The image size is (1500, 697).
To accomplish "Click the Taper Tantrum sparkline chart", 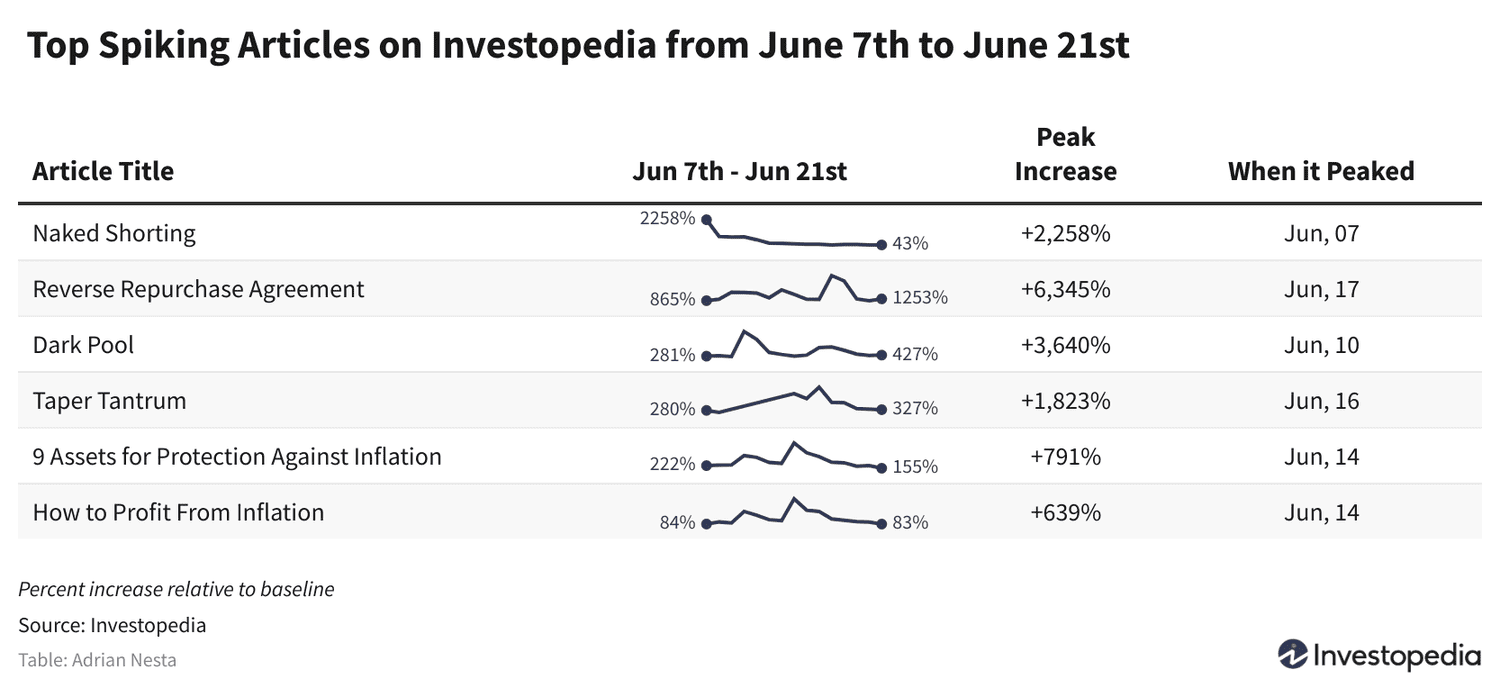I will point(793,401).
